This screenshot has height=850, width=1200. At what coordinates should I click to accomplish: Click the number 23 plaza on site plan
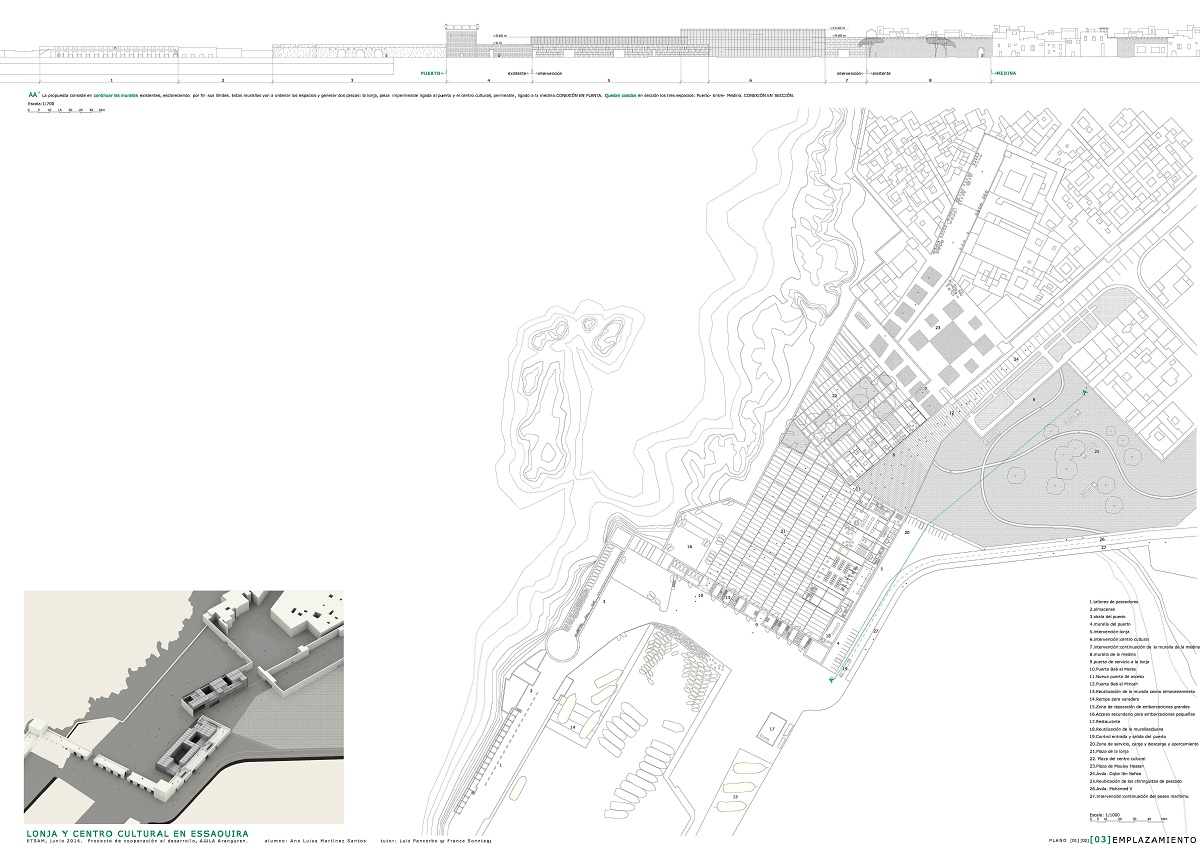point(938,328)
